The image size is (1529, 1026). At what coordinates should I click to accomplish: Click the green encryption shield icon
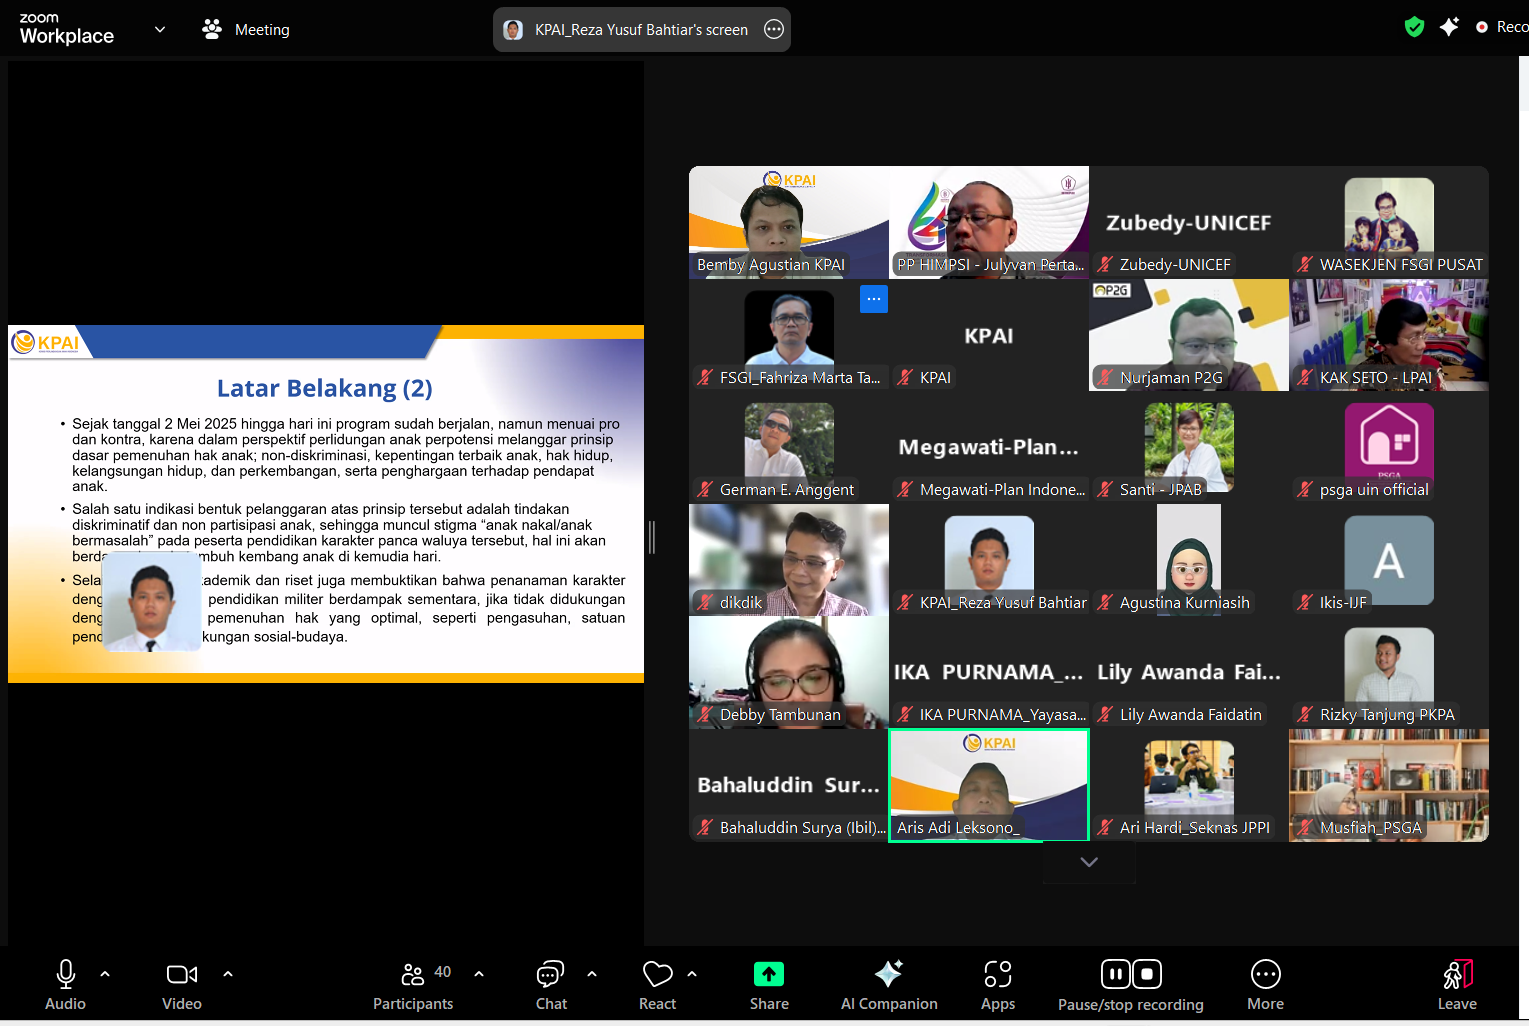point(1414,27)
